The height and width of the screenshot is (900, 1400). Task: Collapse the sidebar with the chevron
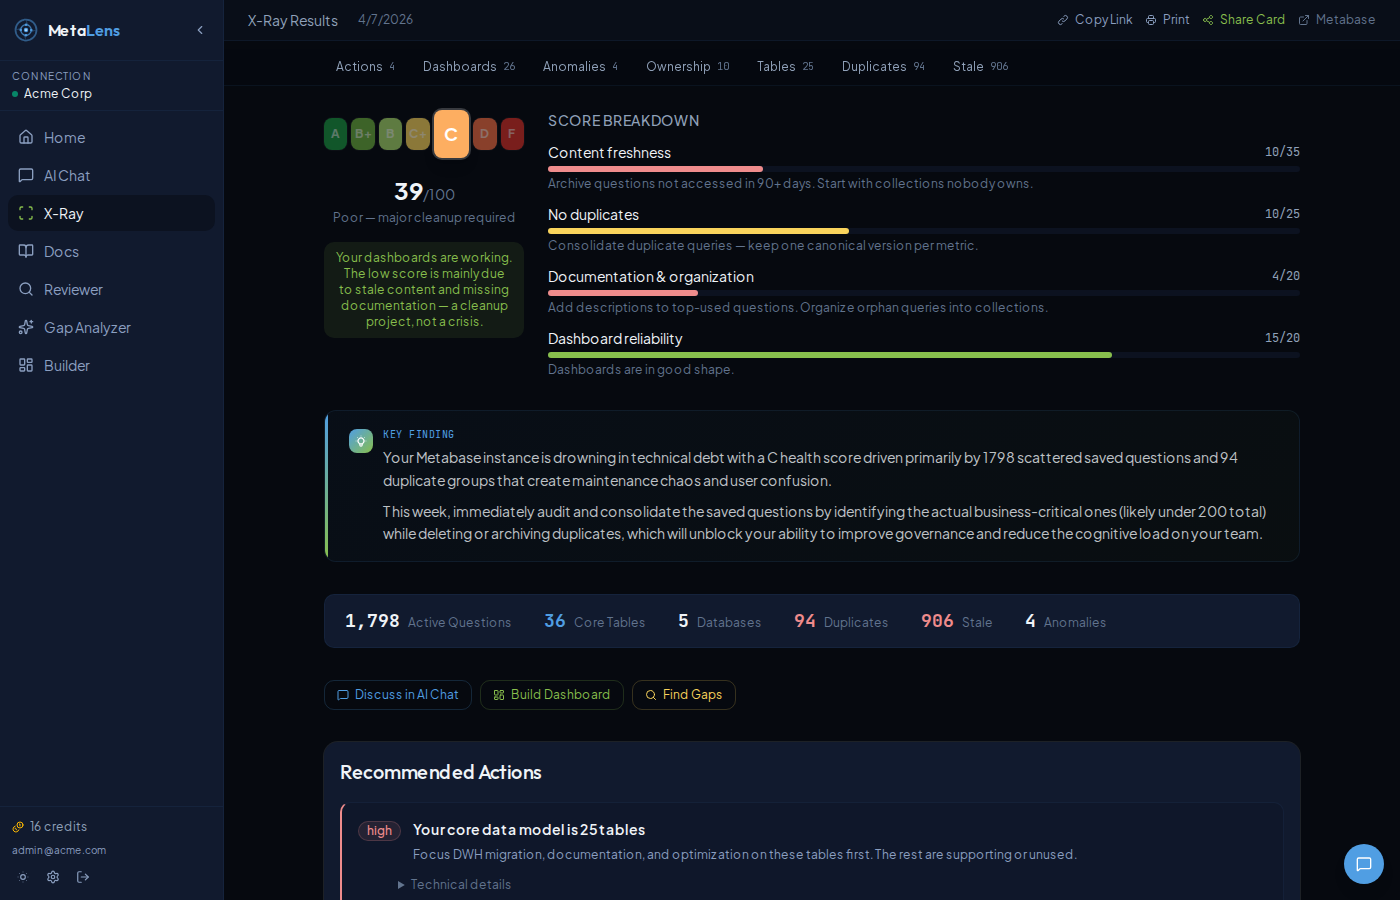[x=200, y=30]
